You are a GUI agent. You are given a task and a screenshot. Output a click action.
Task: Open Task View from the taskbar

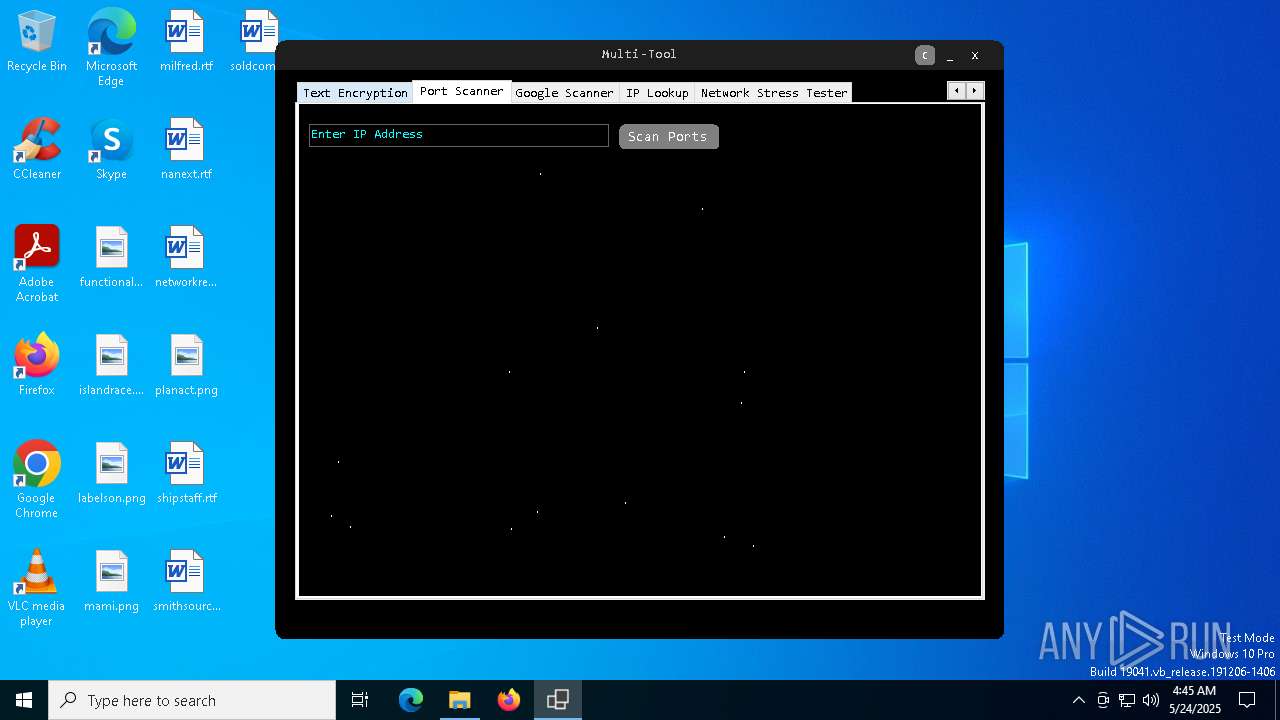pos(360,700)
